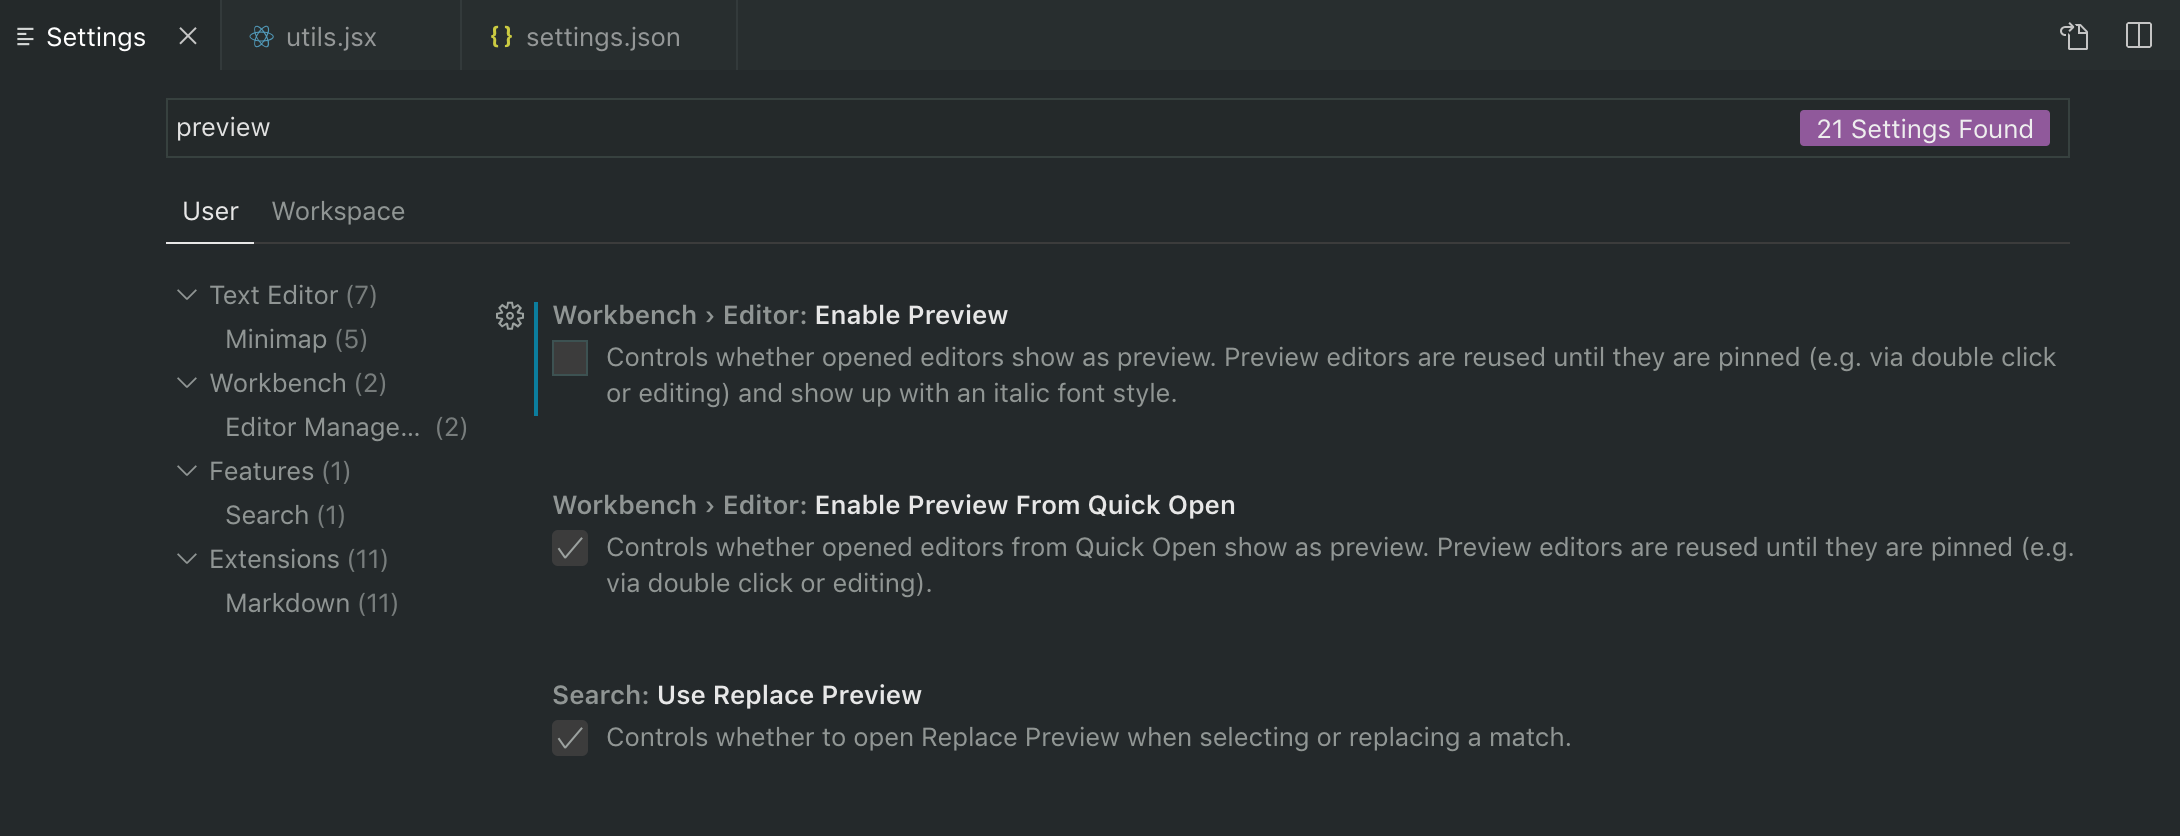Switch to the Workspace settings tab
Image resolution: width=2180 pixels, height=836 pixels.
point(337,211)
